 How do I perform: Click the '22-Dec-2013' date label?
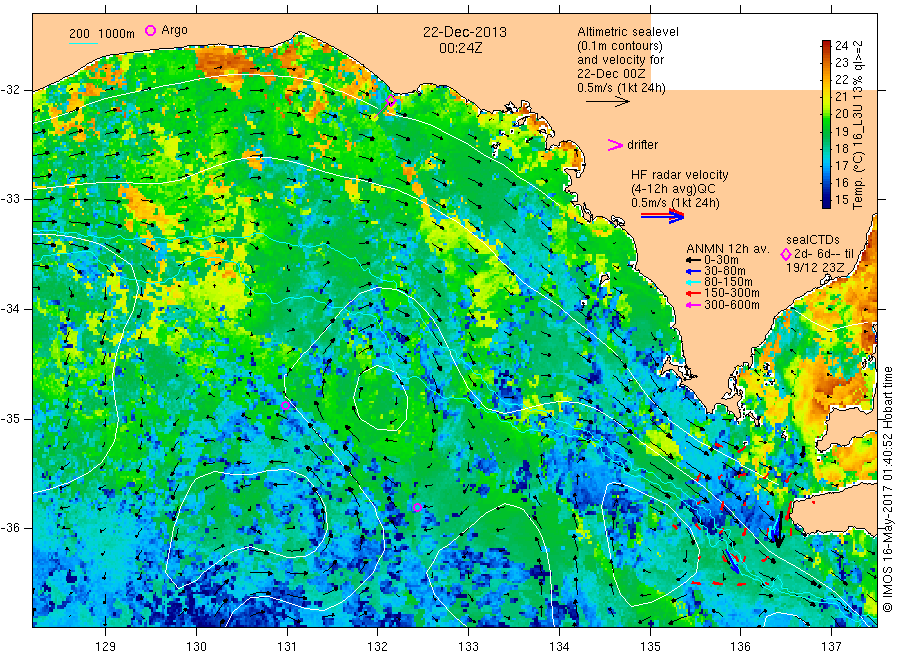[465, 32]
